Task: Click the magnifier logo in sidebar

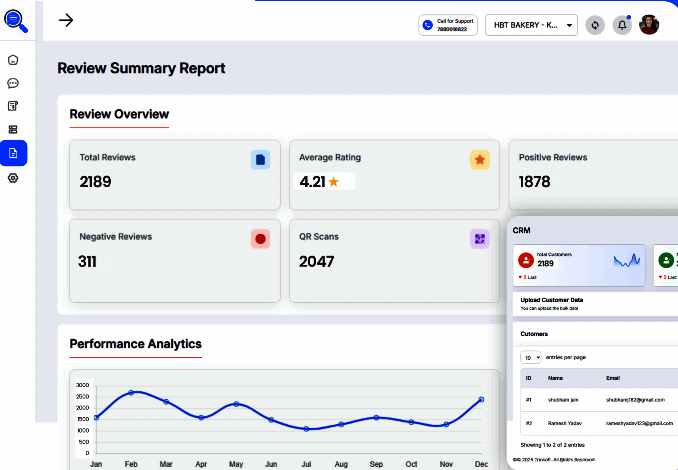Action: (16, 19)
